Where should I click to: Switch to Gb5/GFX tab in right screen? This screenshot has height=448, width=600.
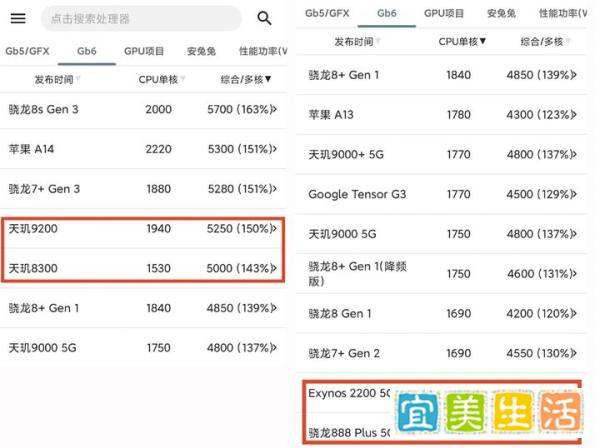coord(327,13)
